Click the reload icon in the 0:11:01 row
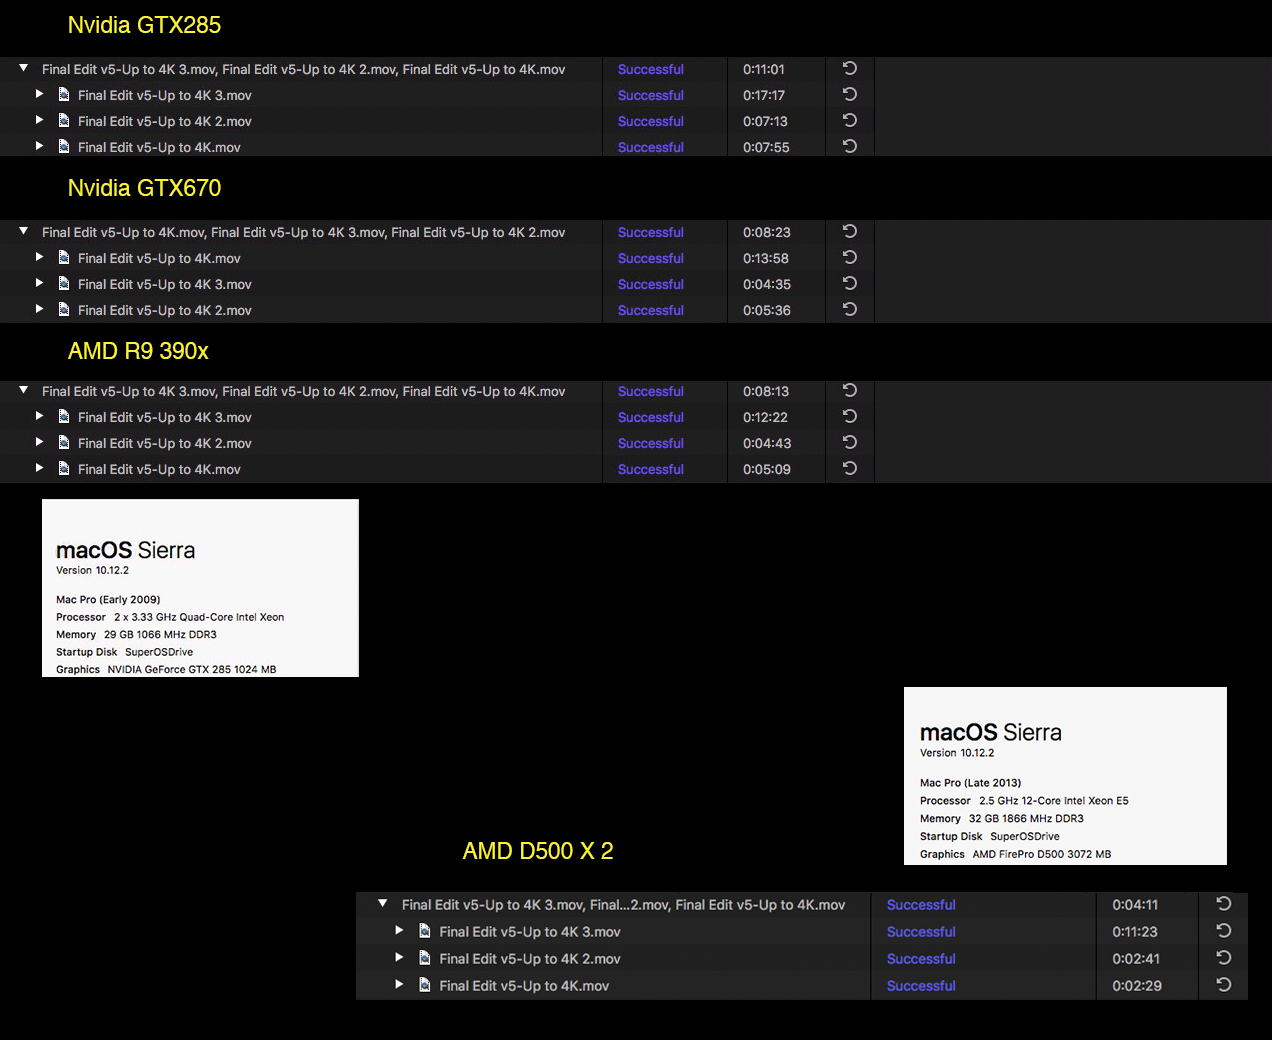The height and width of the screenshot is (1040, 1272). 850,68
